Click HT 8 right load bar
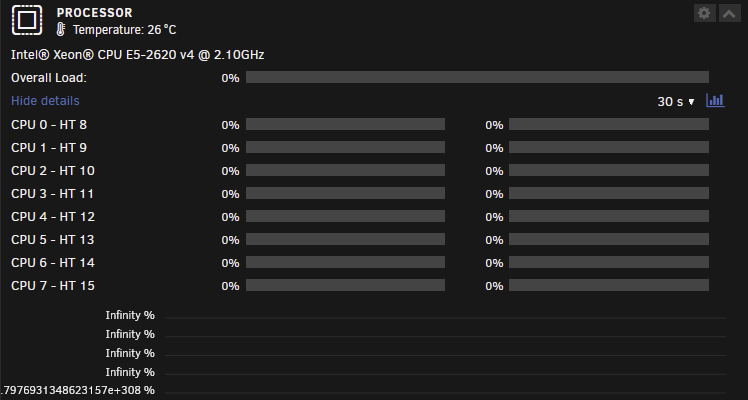This screenshot has height=400, width=748. pos(609,124)
